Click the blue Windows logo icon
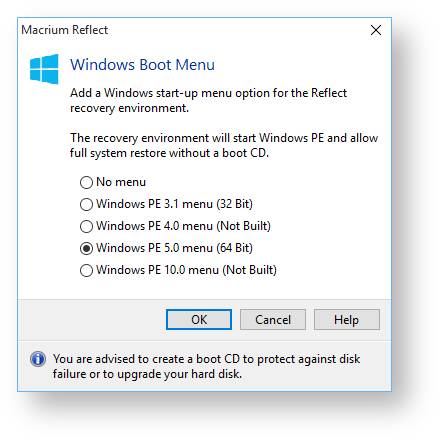 (x=44, y=69)
